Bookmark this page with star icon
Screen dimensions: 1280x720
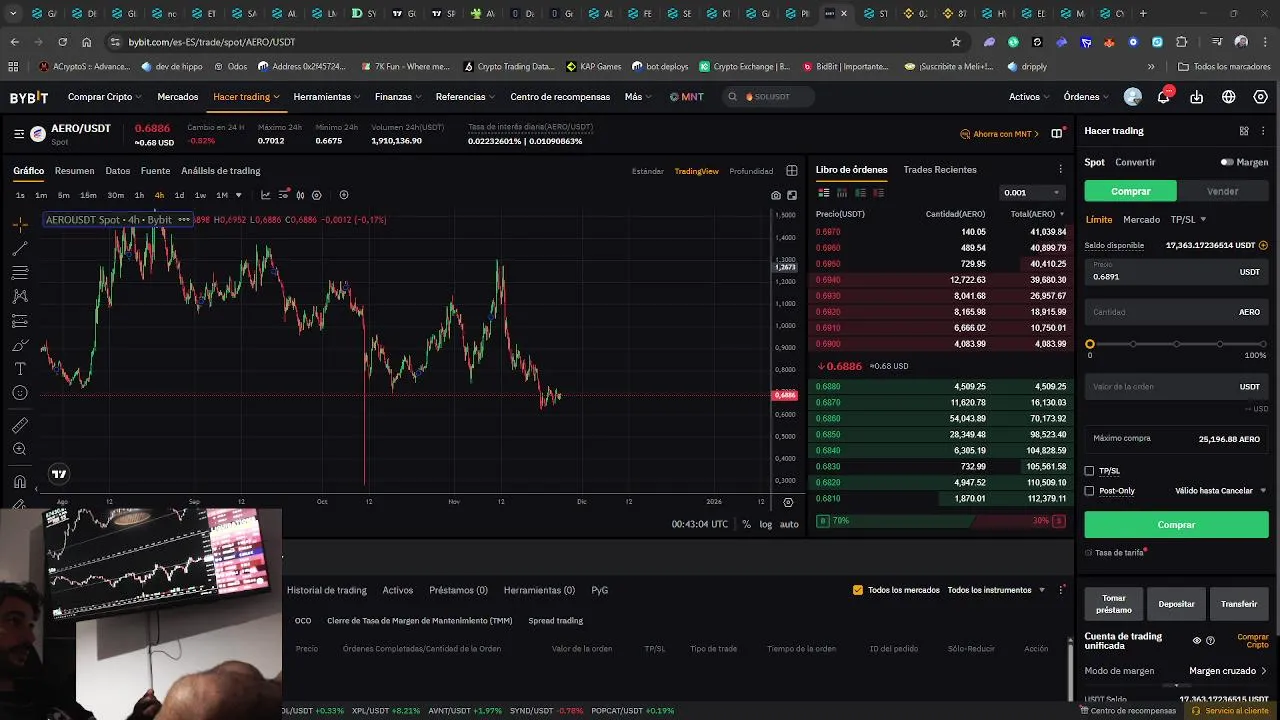[956, 42]
